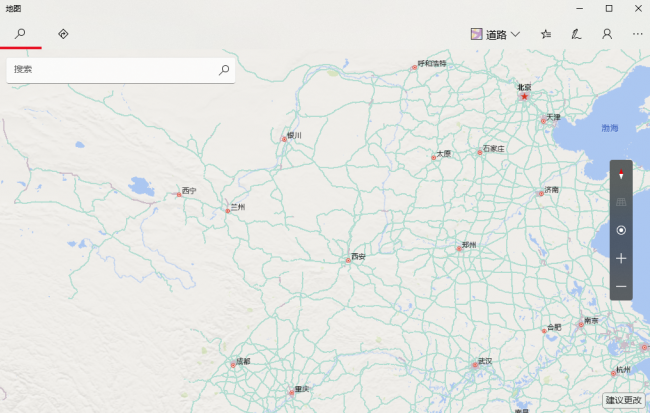Open the user account profile icon
Viewport: 650px width, 413px height.
607,34
